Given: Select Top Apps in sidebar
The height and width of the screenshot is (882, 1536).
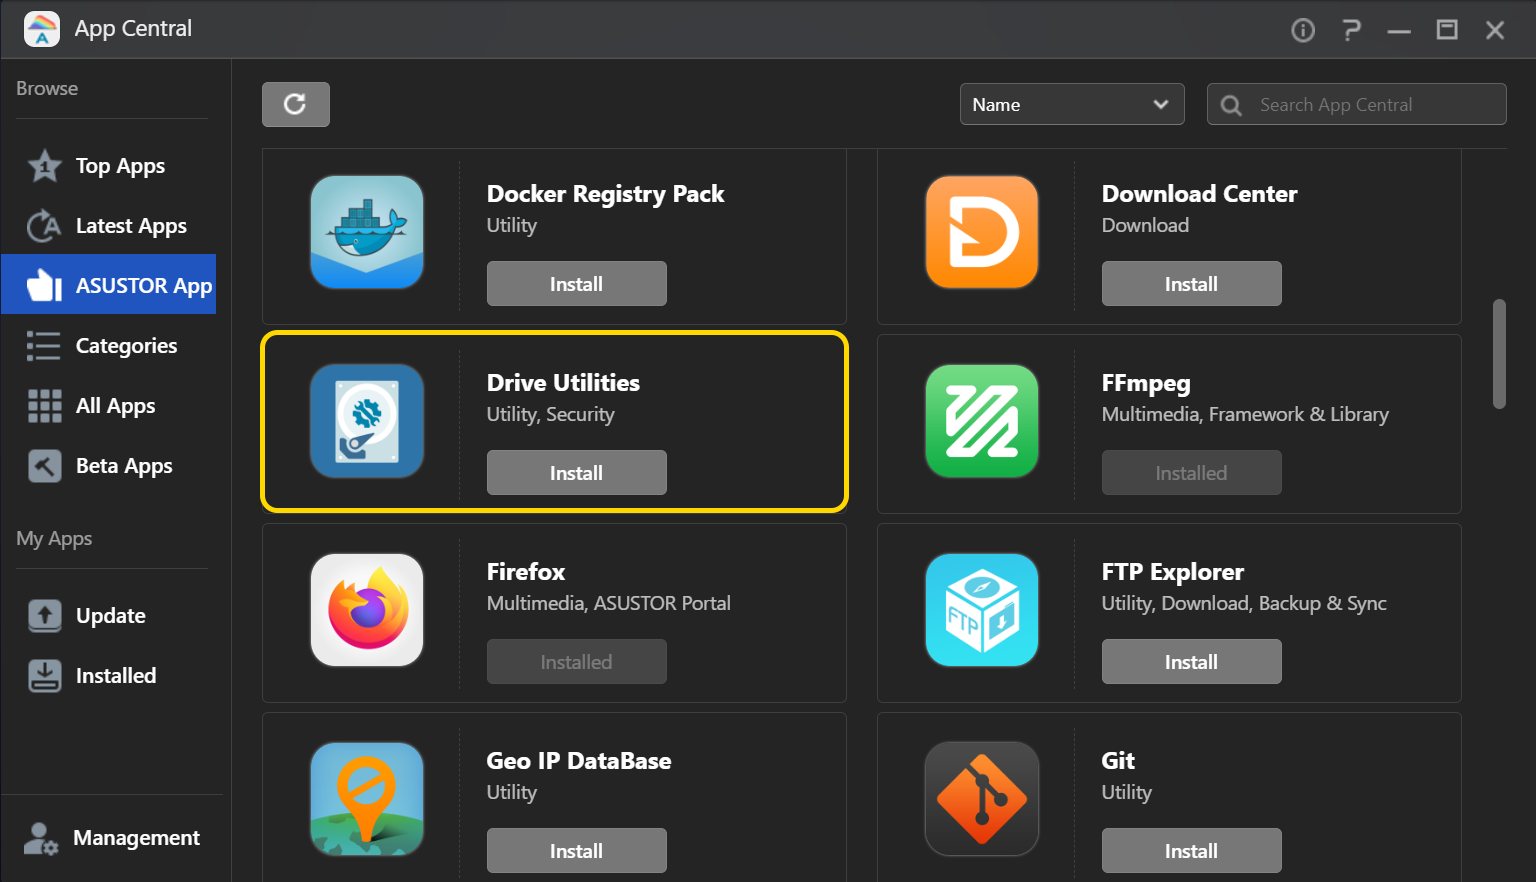Looking at the screenshot, I should (x=120, y=166).
